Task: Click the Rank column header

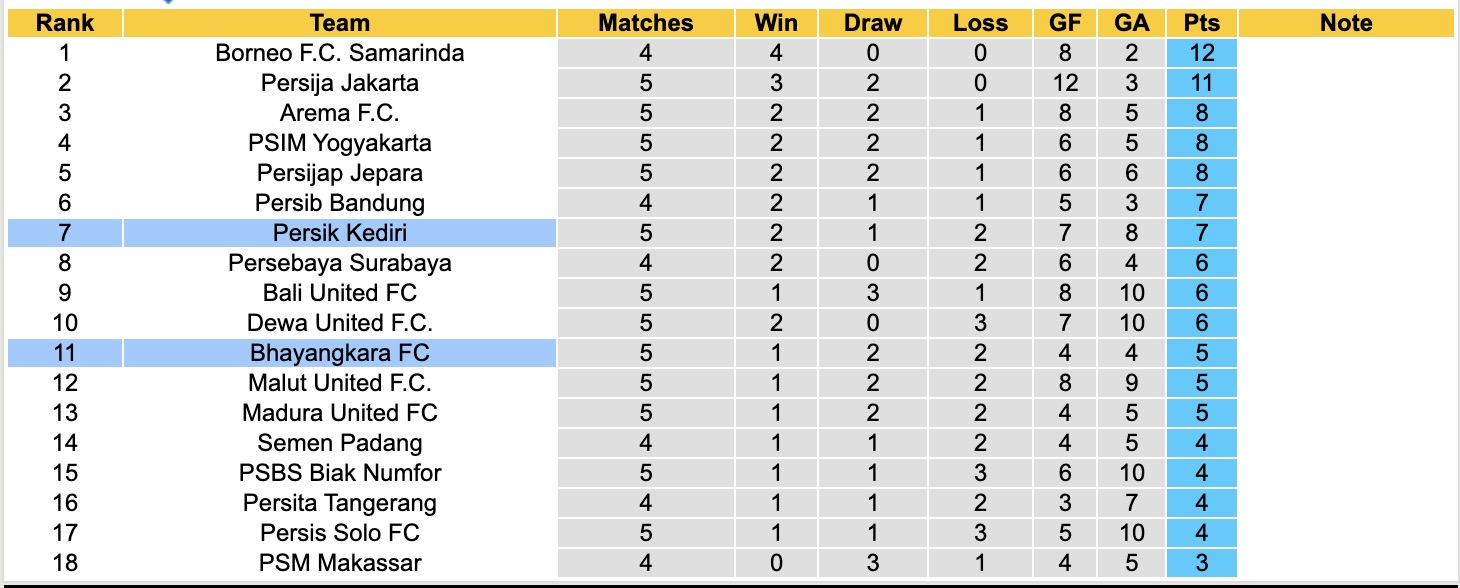Action: 65,23
